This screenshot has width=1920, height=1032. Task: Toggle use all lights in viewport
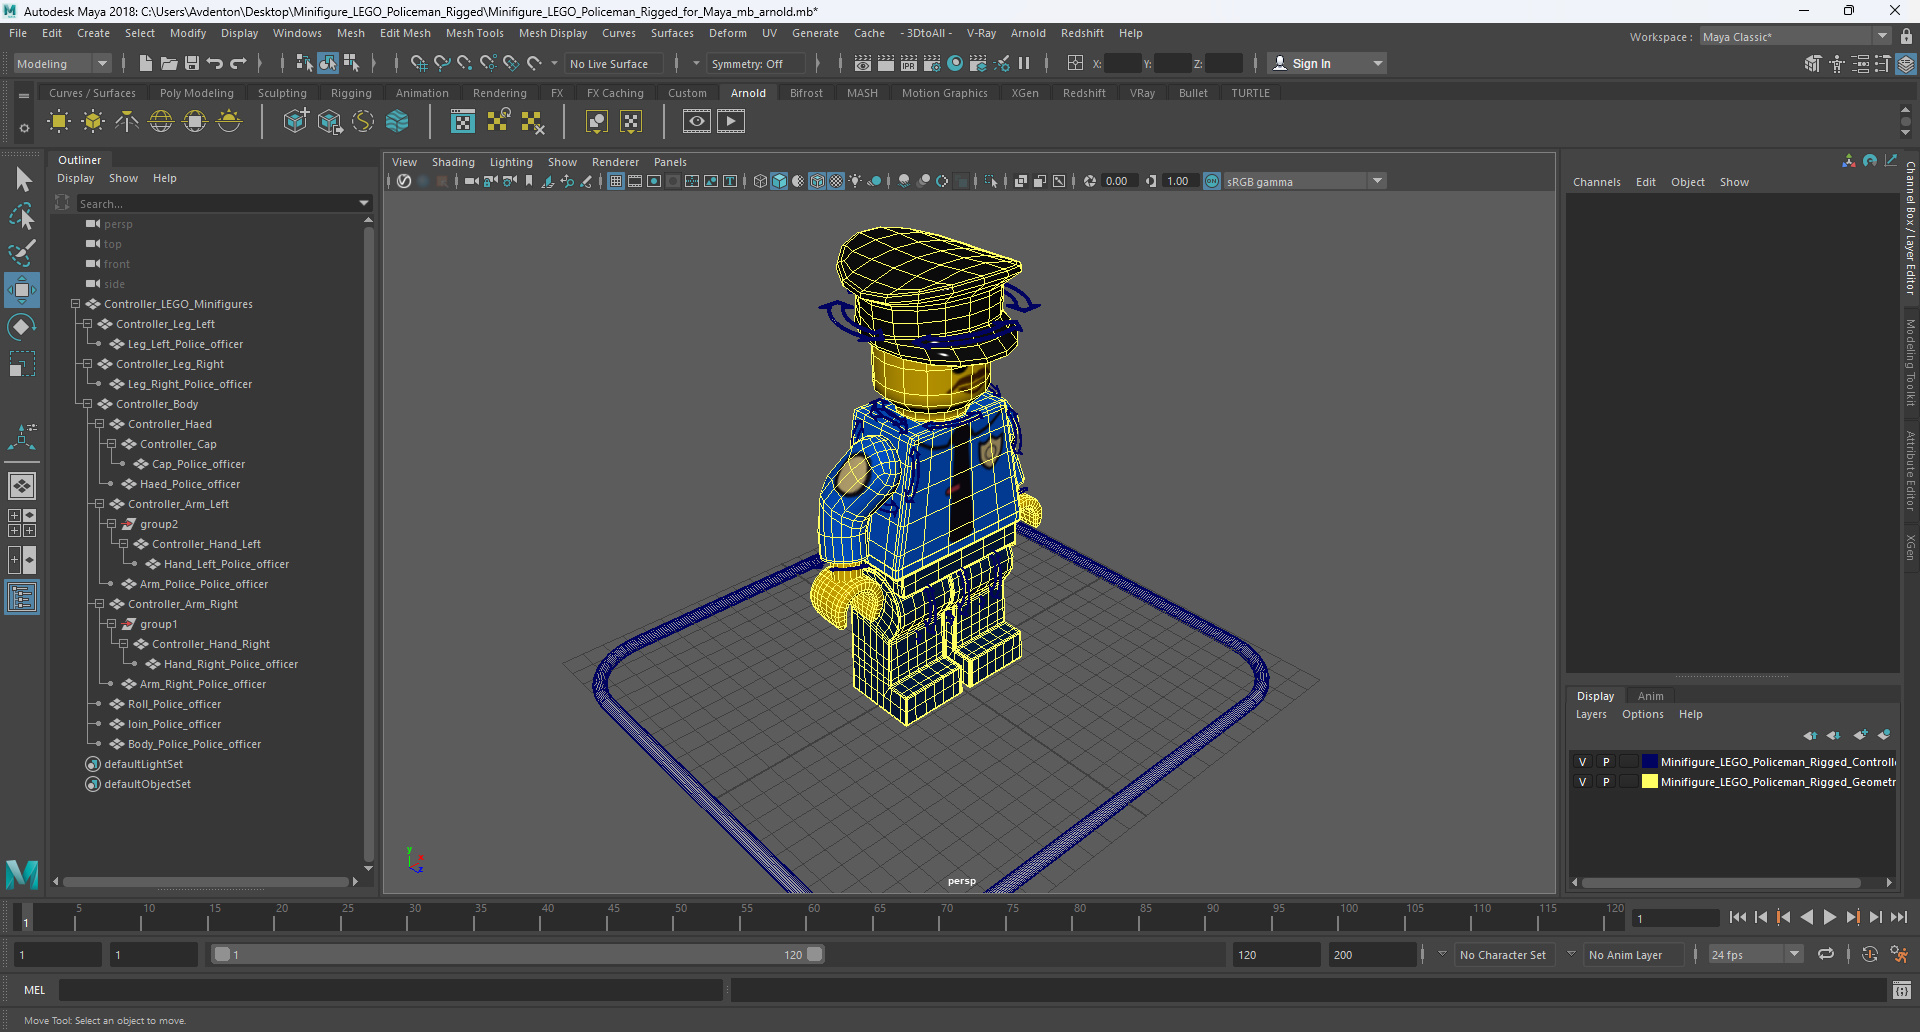(855, 181)
